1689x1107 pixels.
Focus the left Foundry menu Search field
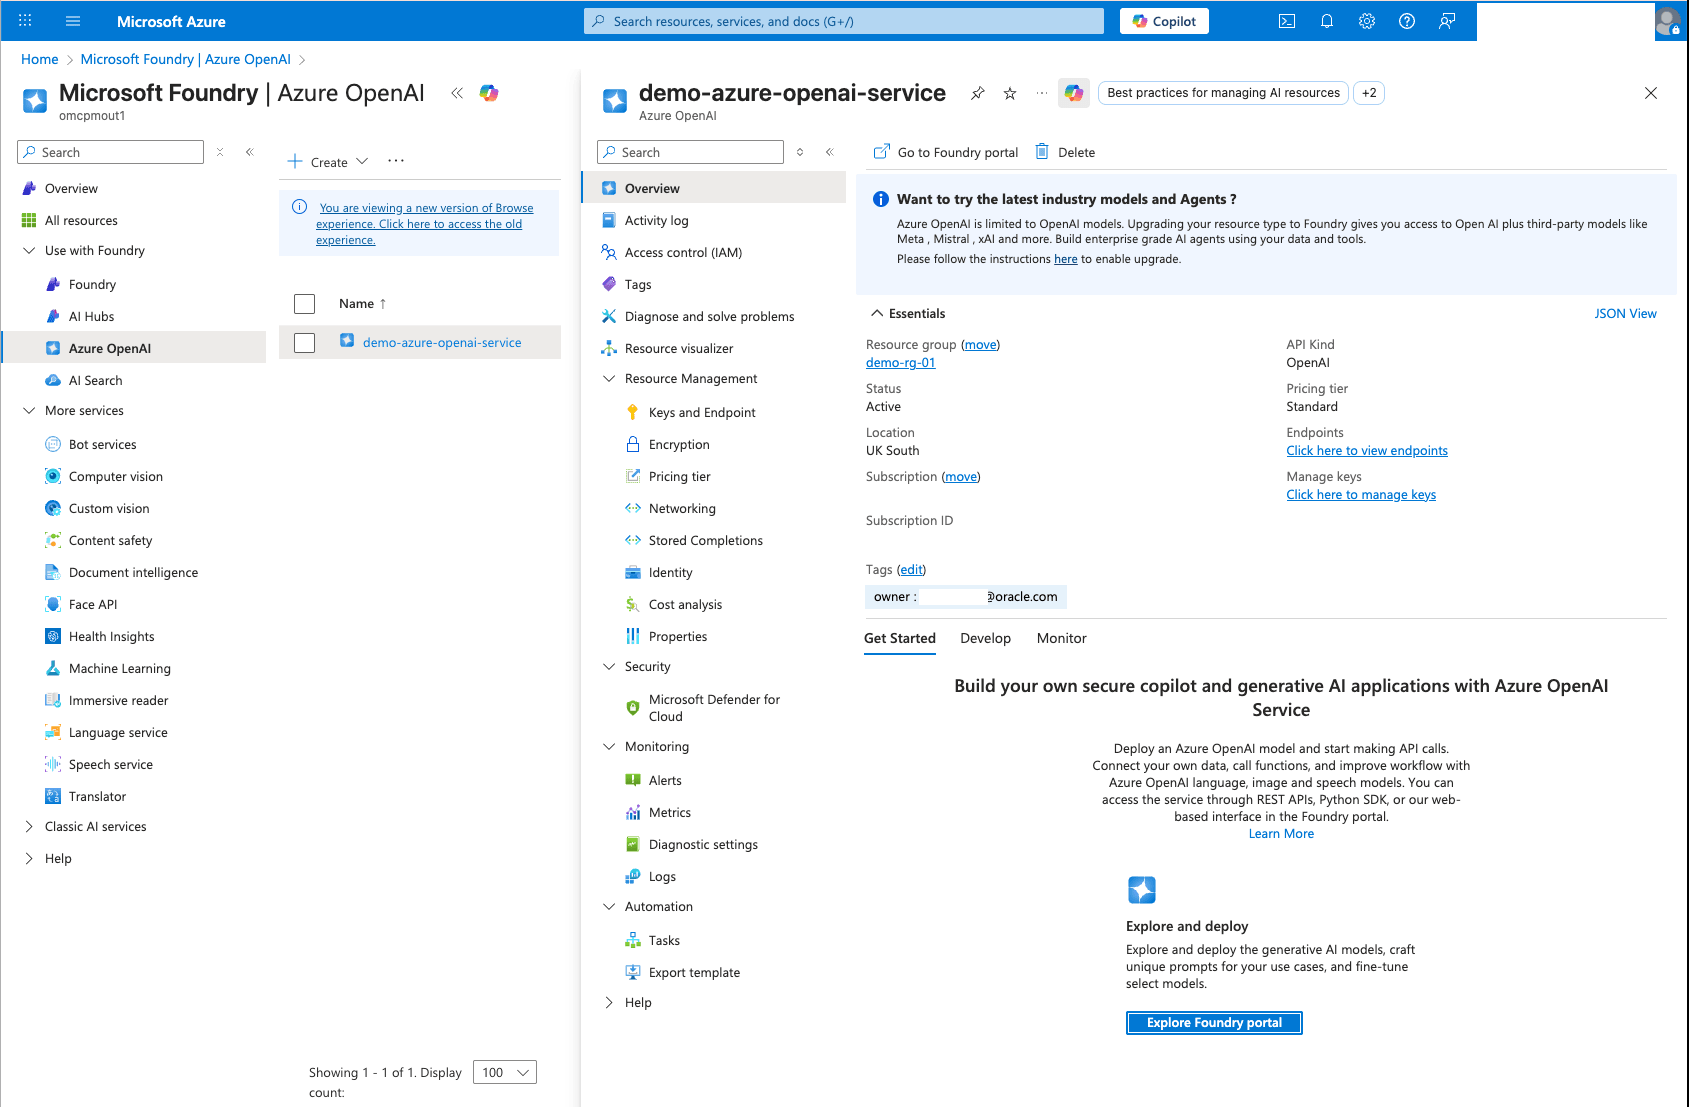pyautogui.click(x=111, y=152)
